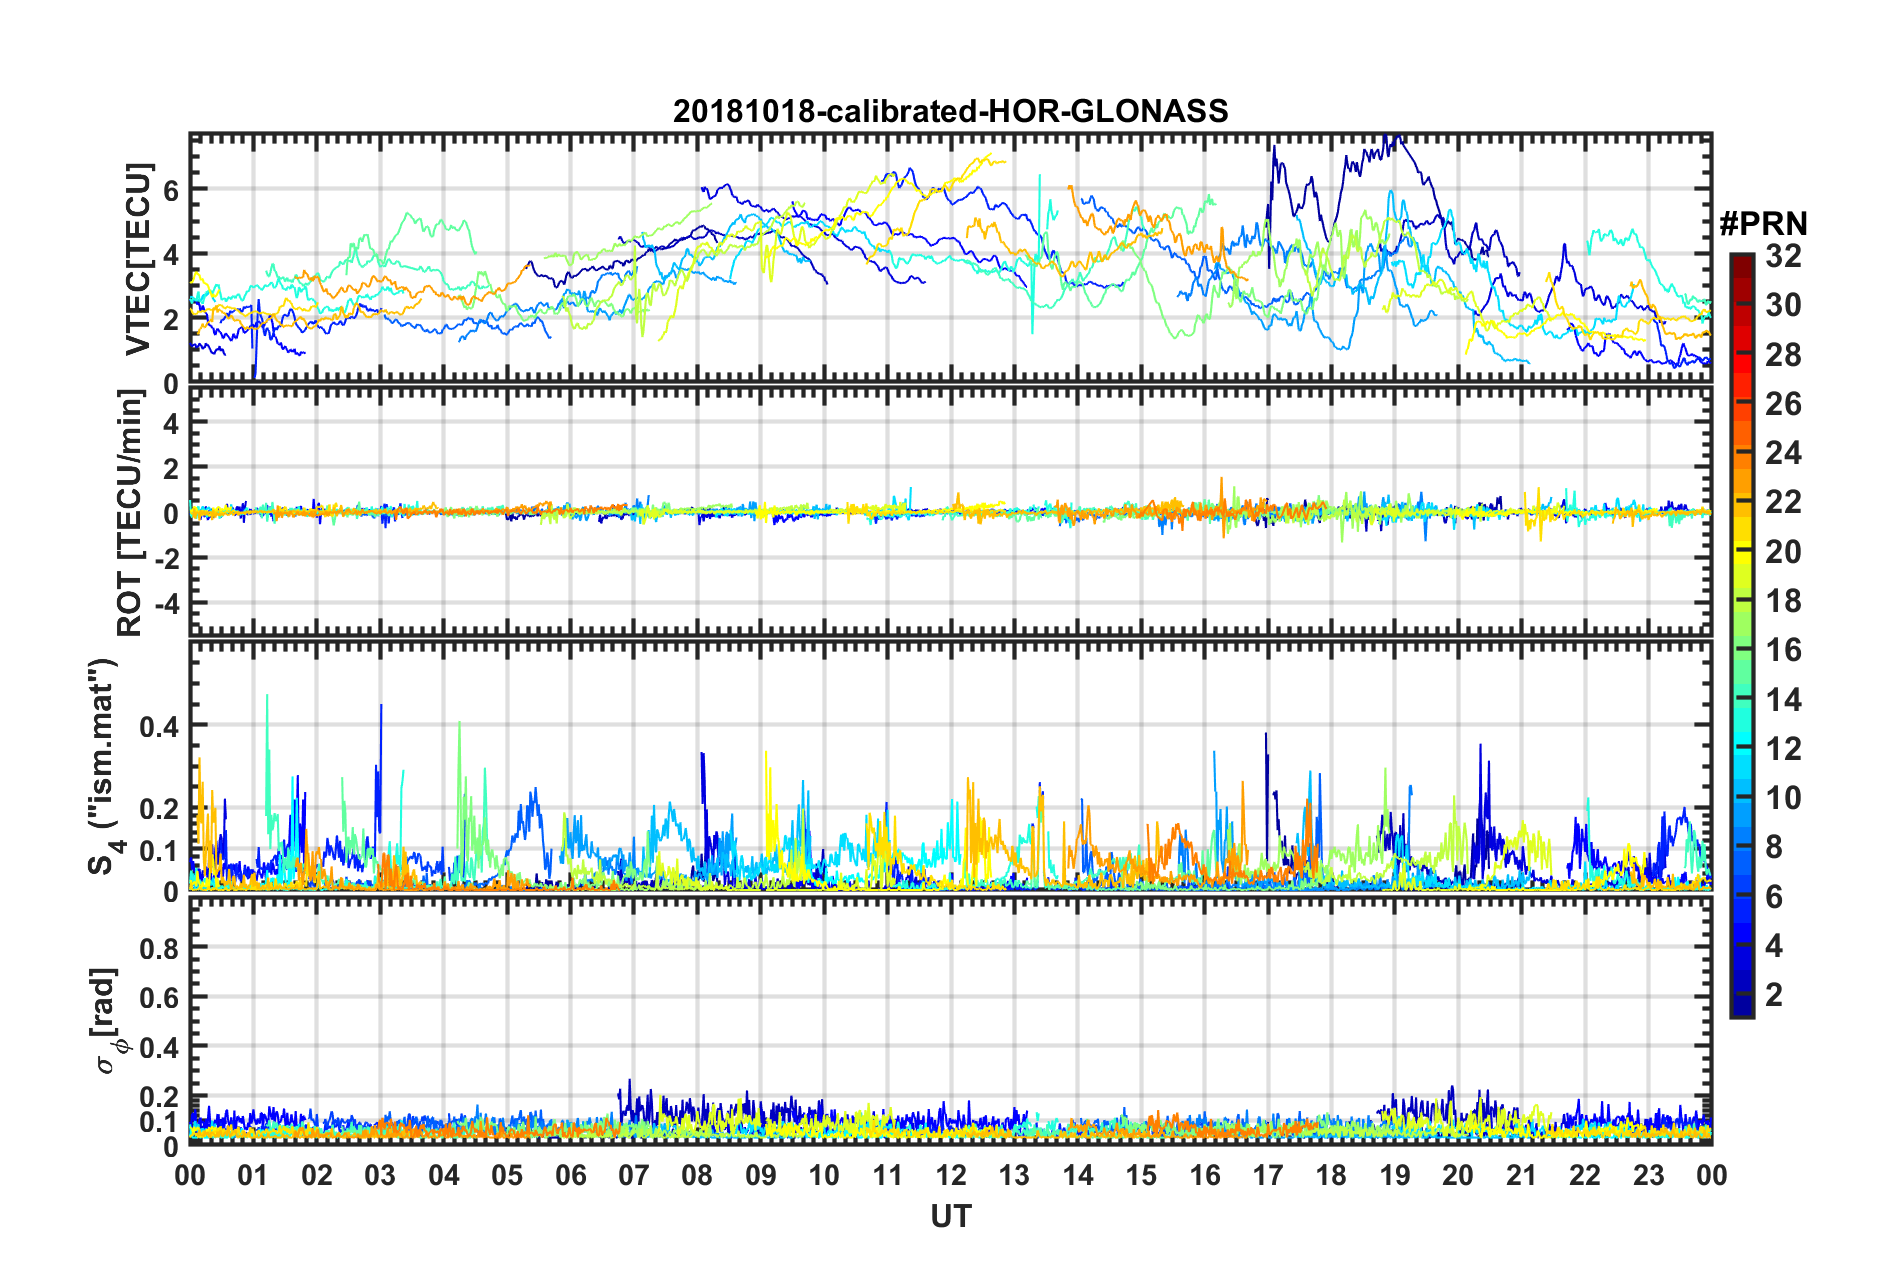Click the x-axis tick label 22
1902x1272 pixels.
point(1585,1175)
